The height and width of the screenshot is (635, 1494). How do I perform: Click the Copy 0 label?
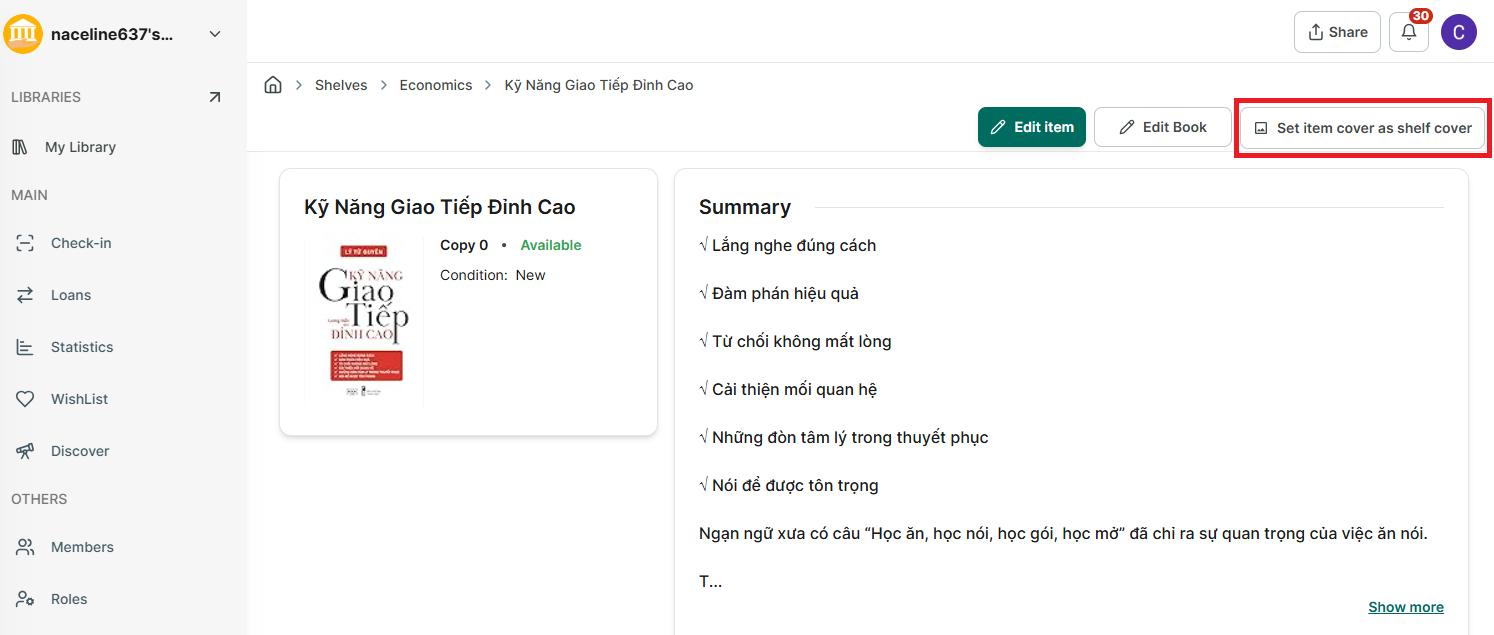coord(464,245)
